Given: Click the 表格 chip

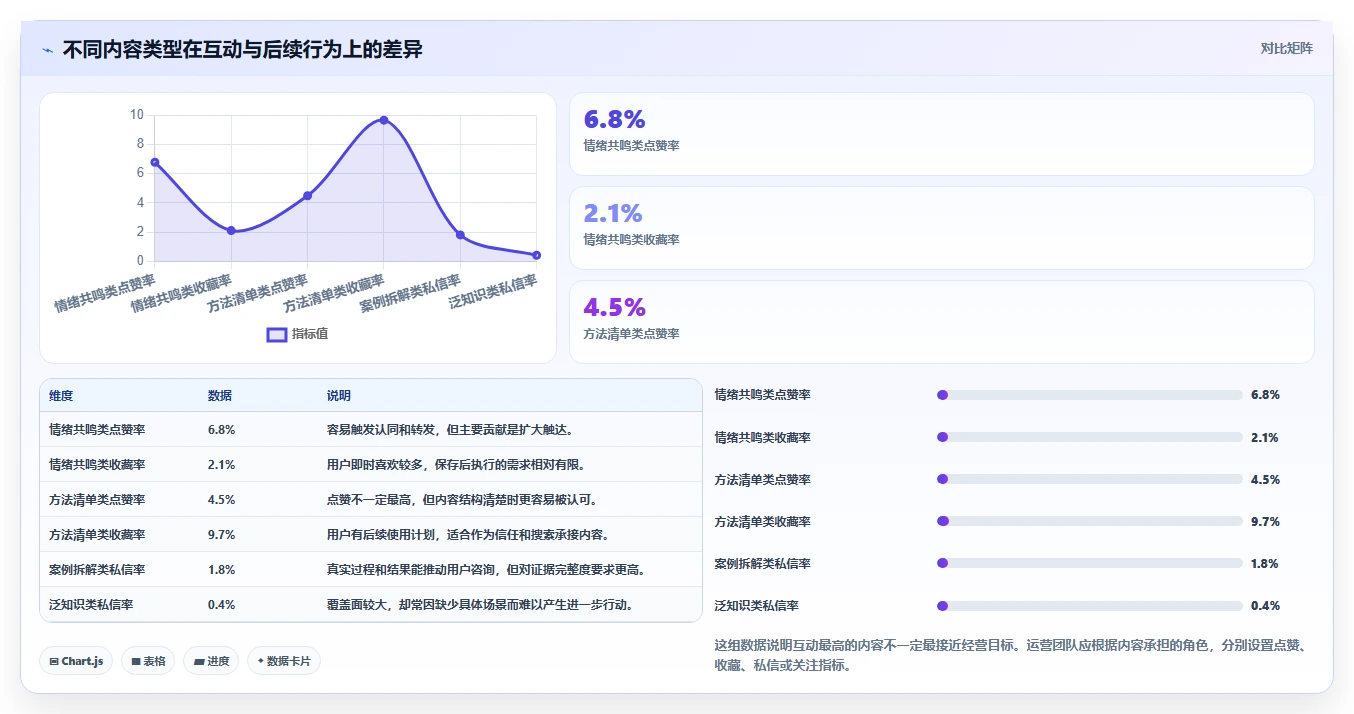Looking at the screenshot, I should [148, 661].
